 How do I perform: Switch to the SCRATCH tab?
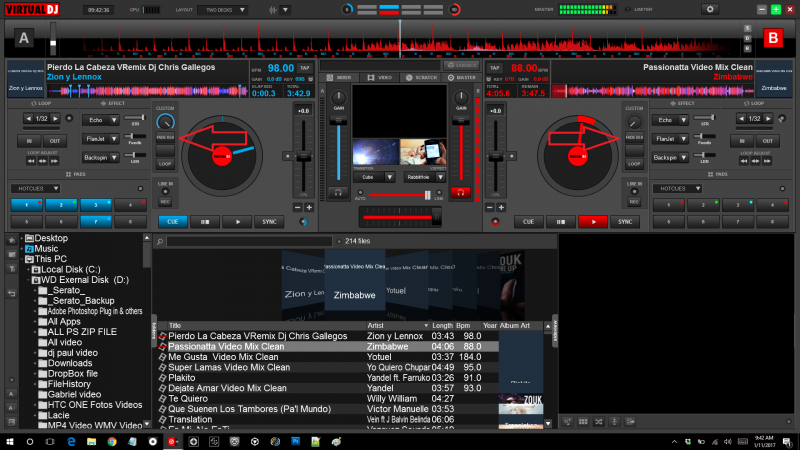(x=421, y=78)
